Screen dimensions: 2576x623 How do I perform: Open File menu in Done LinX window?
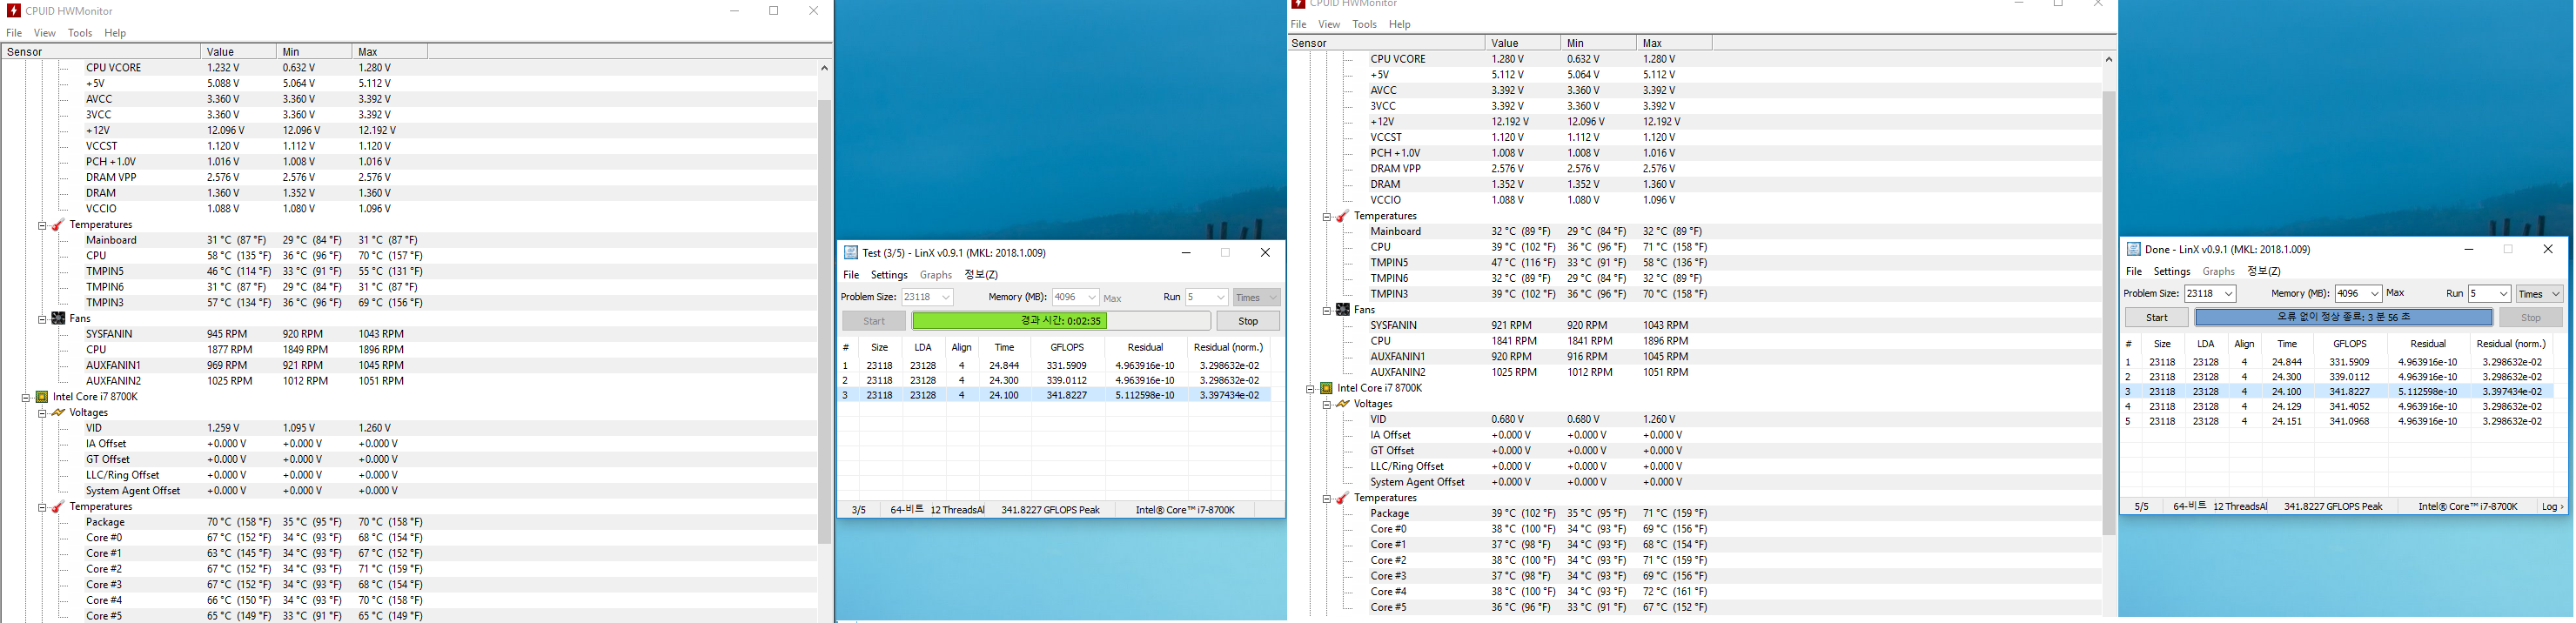(2133, 272)
